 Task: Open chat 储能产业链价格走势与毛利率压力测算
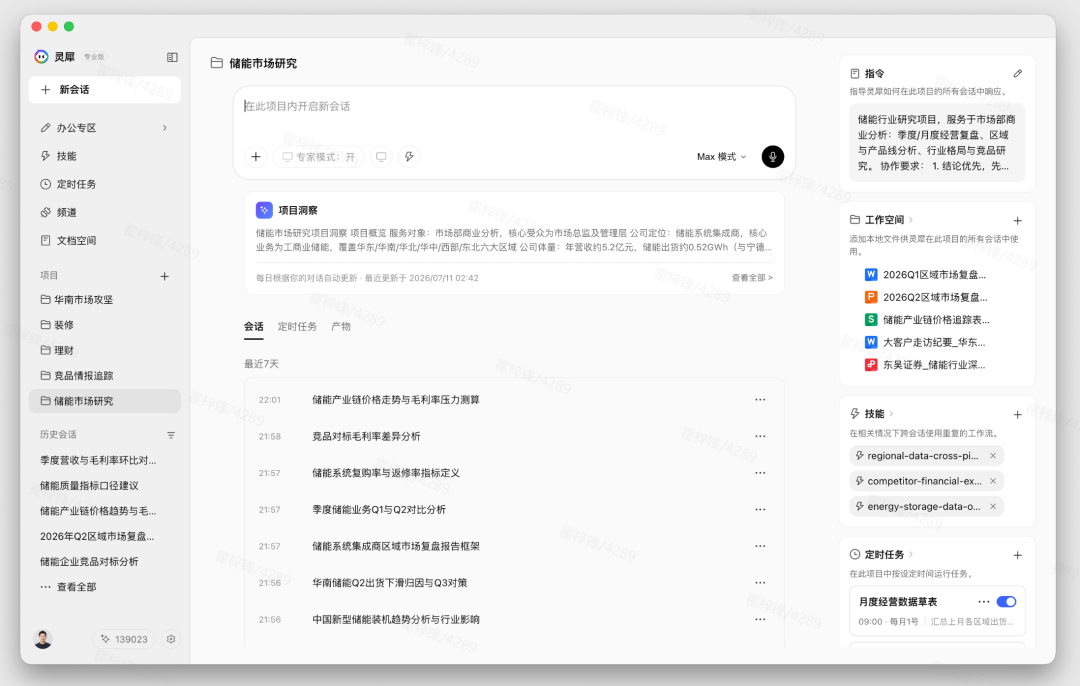point(515,399)
